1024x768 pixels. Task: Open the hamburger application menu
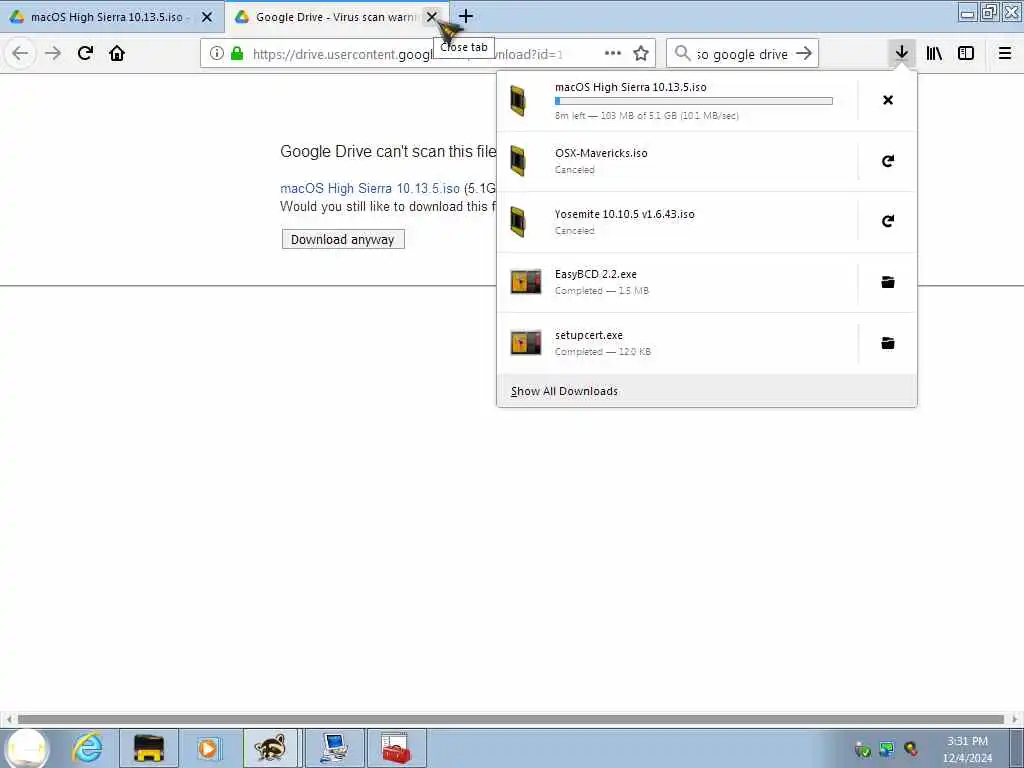pos(1005,54)
